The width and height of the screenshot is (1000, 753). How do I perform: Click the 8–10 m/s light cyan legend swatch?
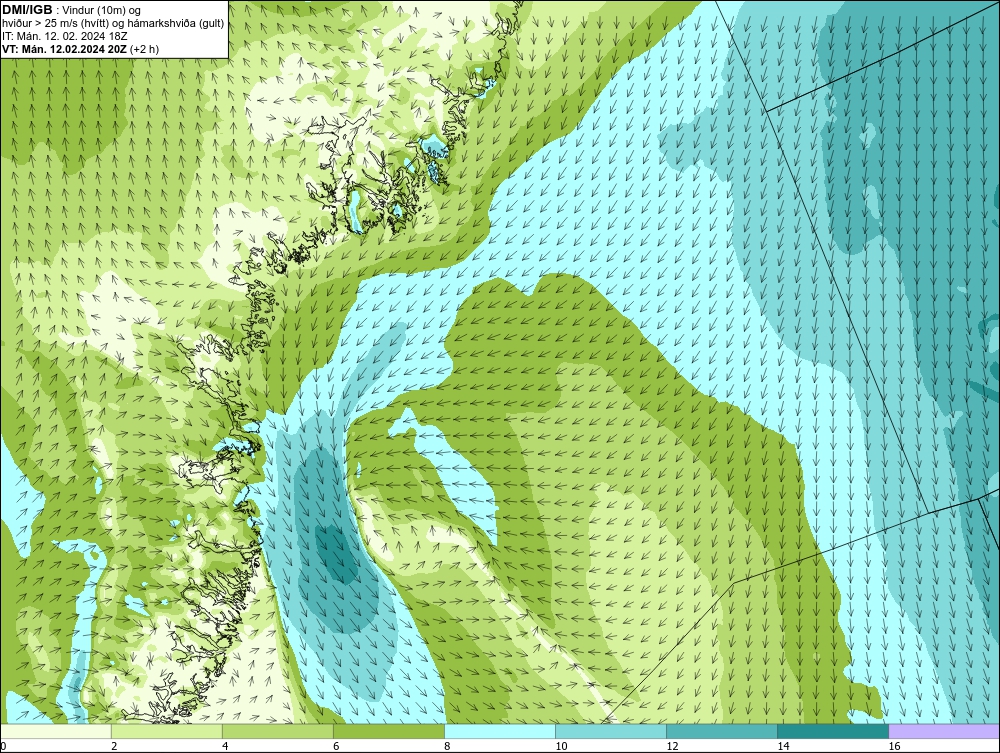coord(500,731)
